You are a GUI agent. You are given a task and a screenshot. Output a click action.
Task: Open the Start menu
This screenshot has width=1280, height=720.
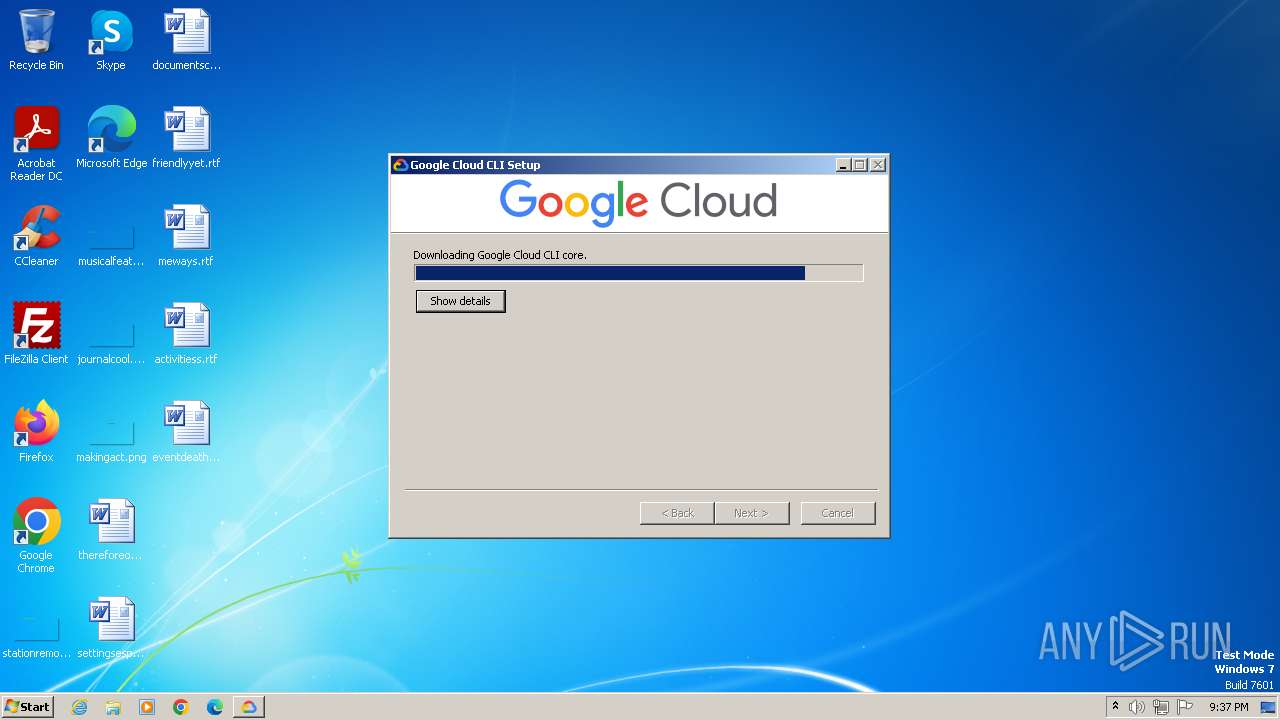click(27, 707)
